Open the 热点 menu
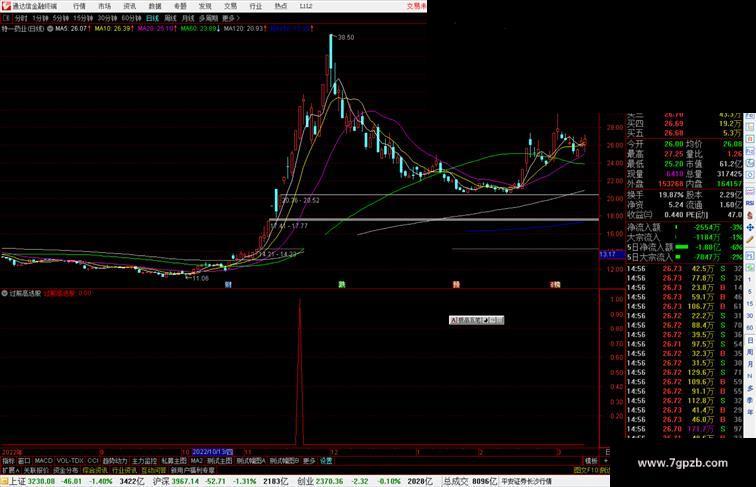The image size is (756, 487). (x=280, y=6)
